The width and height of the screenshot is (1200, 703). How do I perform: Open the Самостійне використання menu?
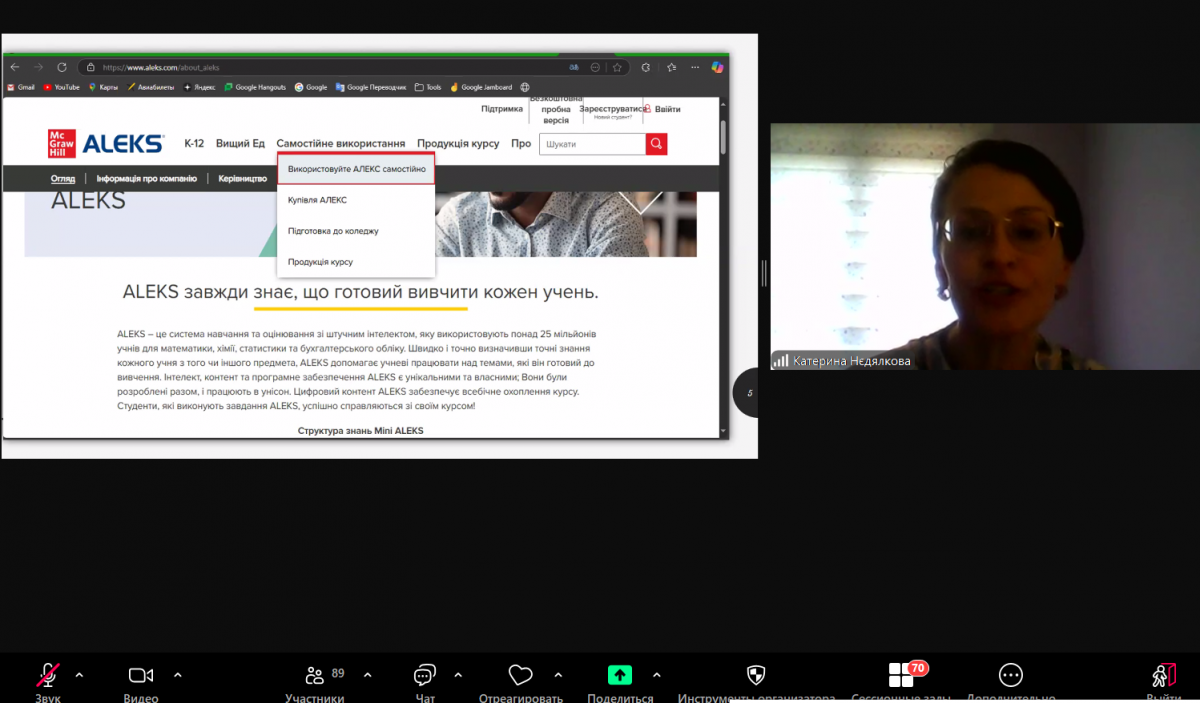tap(341, 144)
